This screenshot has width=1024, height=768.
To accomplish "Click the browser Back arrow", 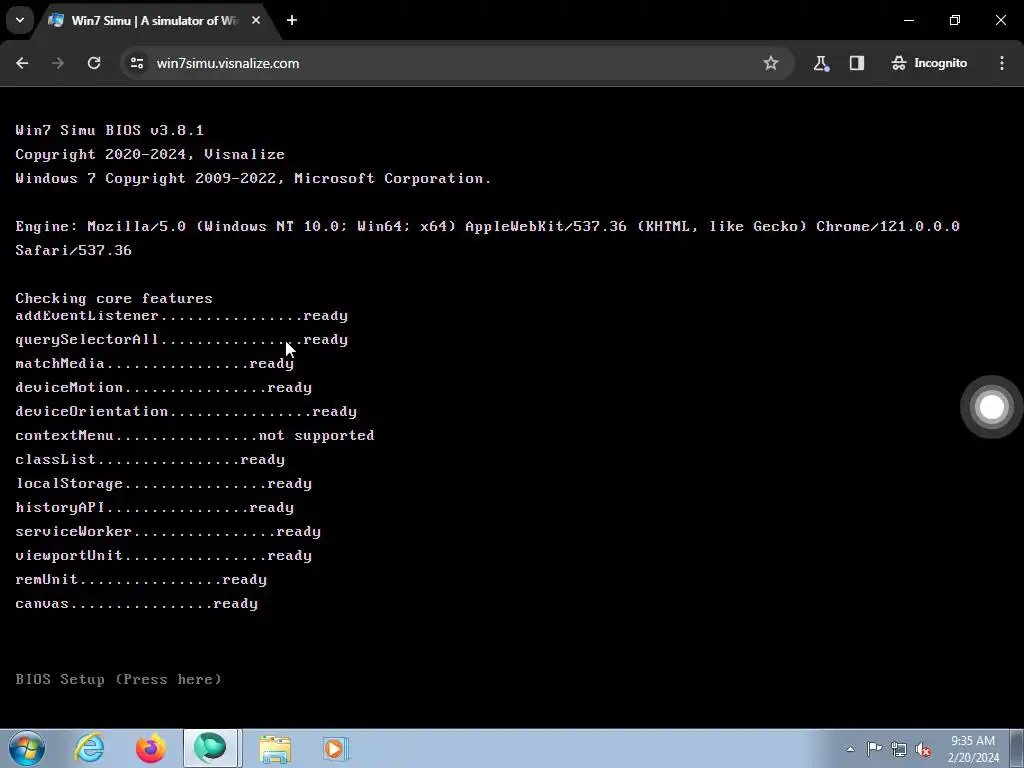I will click(x=22, y=63).
